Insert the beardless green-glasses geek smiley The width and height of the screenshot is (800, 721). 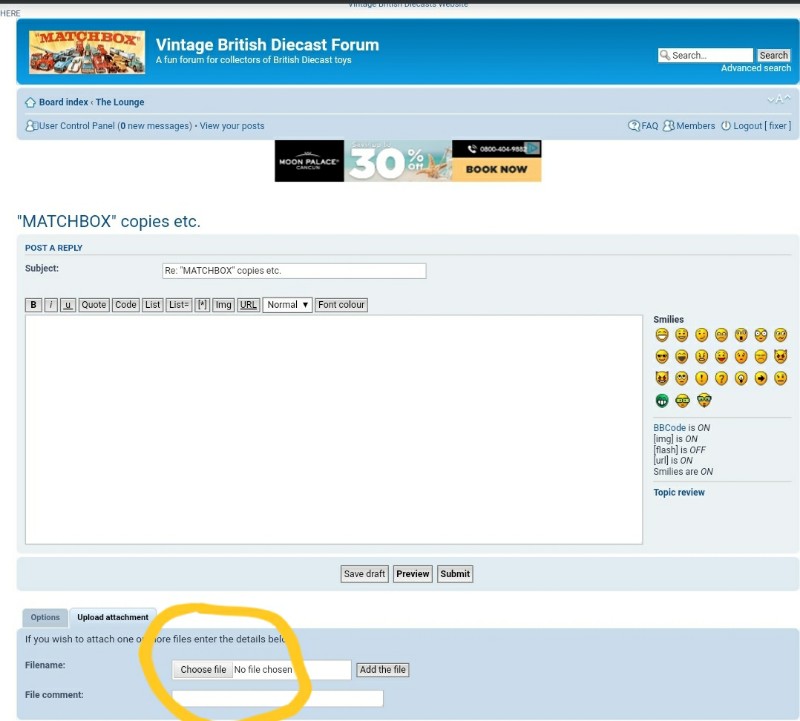(x=683, y=401)
